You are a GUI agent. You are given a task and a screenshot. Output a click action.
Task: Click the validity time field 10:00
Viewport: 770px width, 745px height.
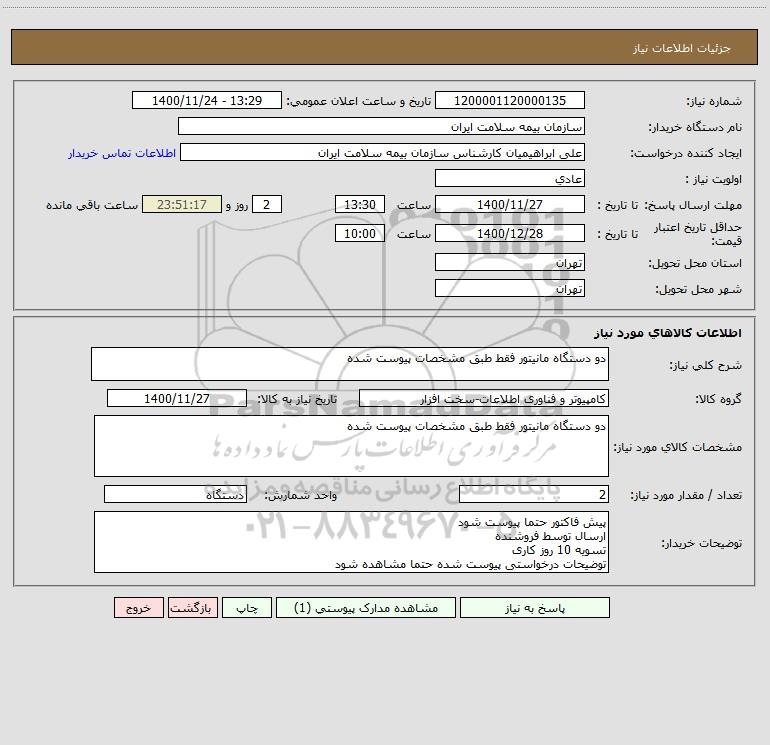359,233
